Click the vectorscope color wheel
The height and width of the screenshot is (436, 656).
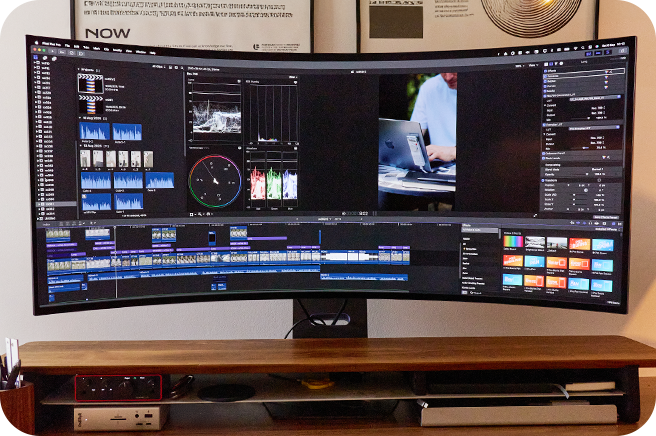(215, 180)
